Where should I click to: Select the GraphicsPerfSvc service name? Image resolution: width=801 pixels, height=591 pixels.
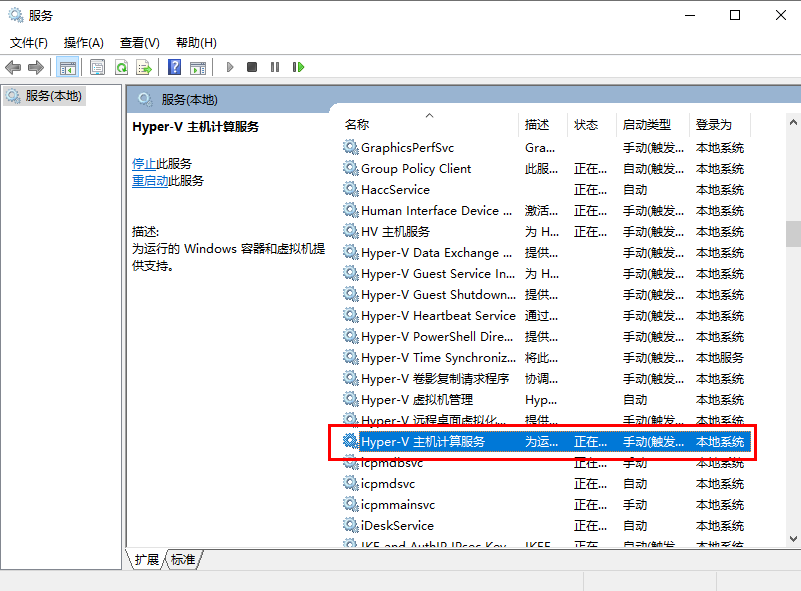407,148
